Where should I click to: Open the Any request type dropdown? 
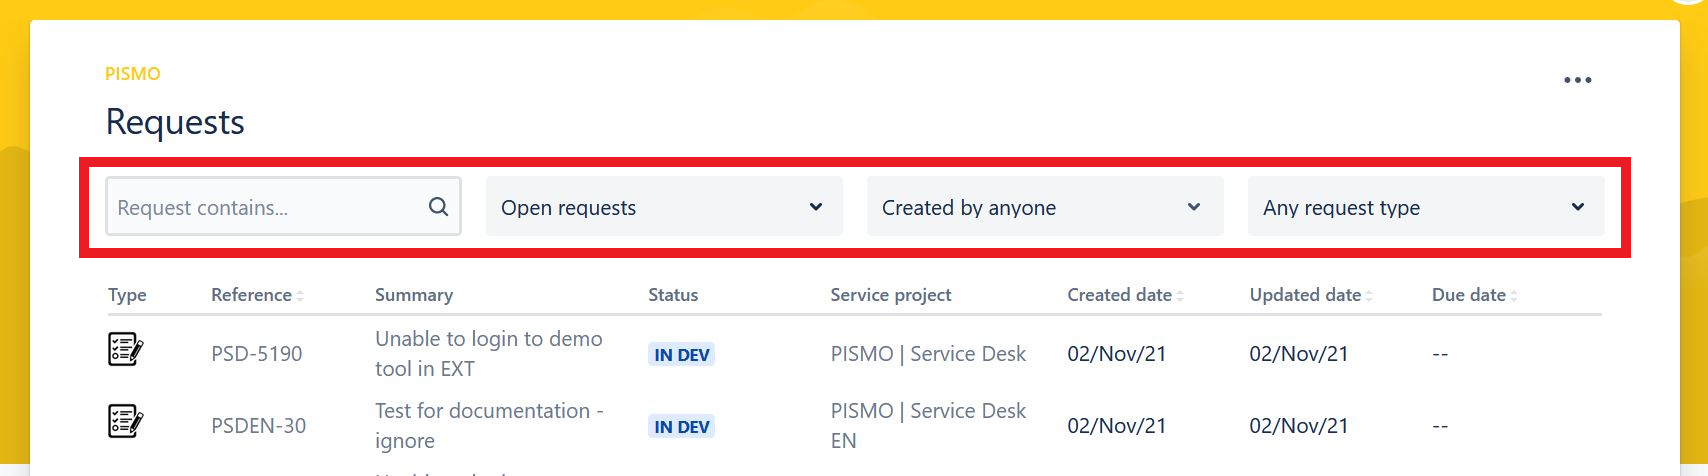click(1426, 207)
